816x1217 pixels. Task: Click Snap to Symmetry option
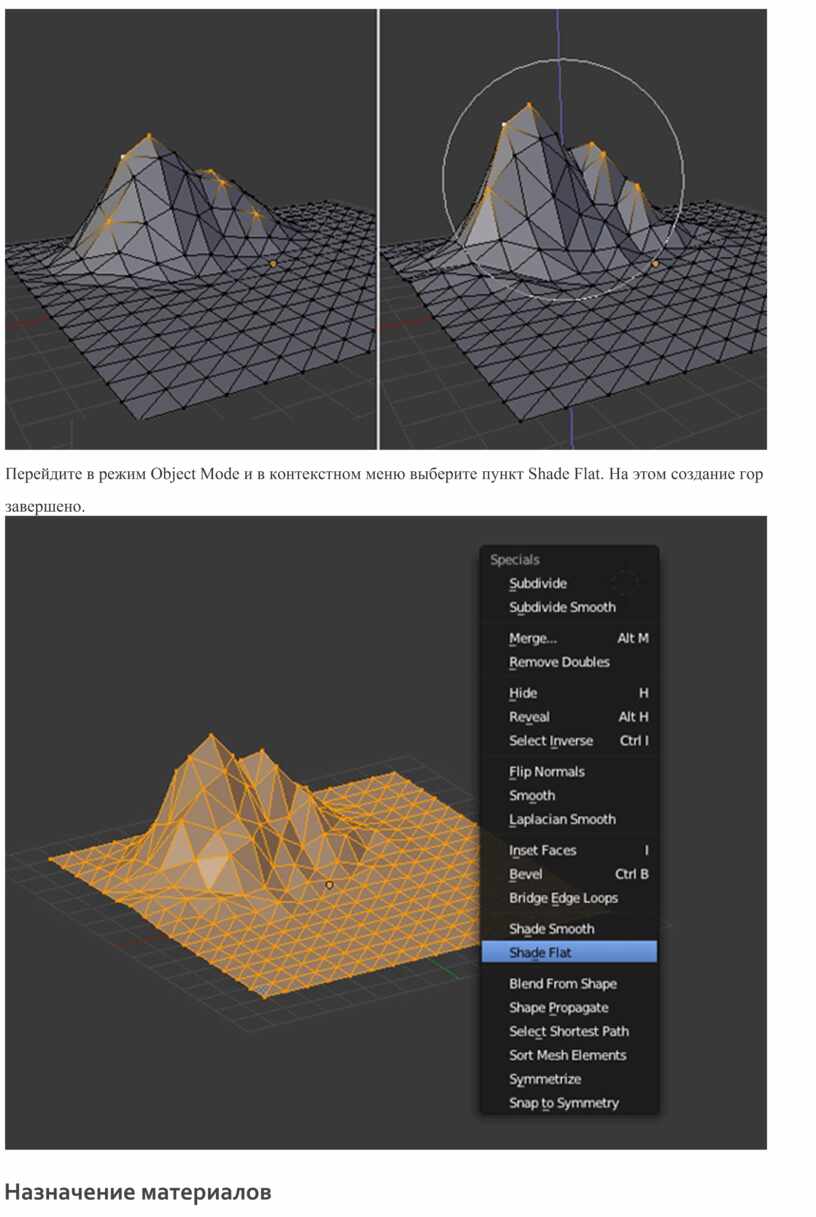tap(569, 1104)
